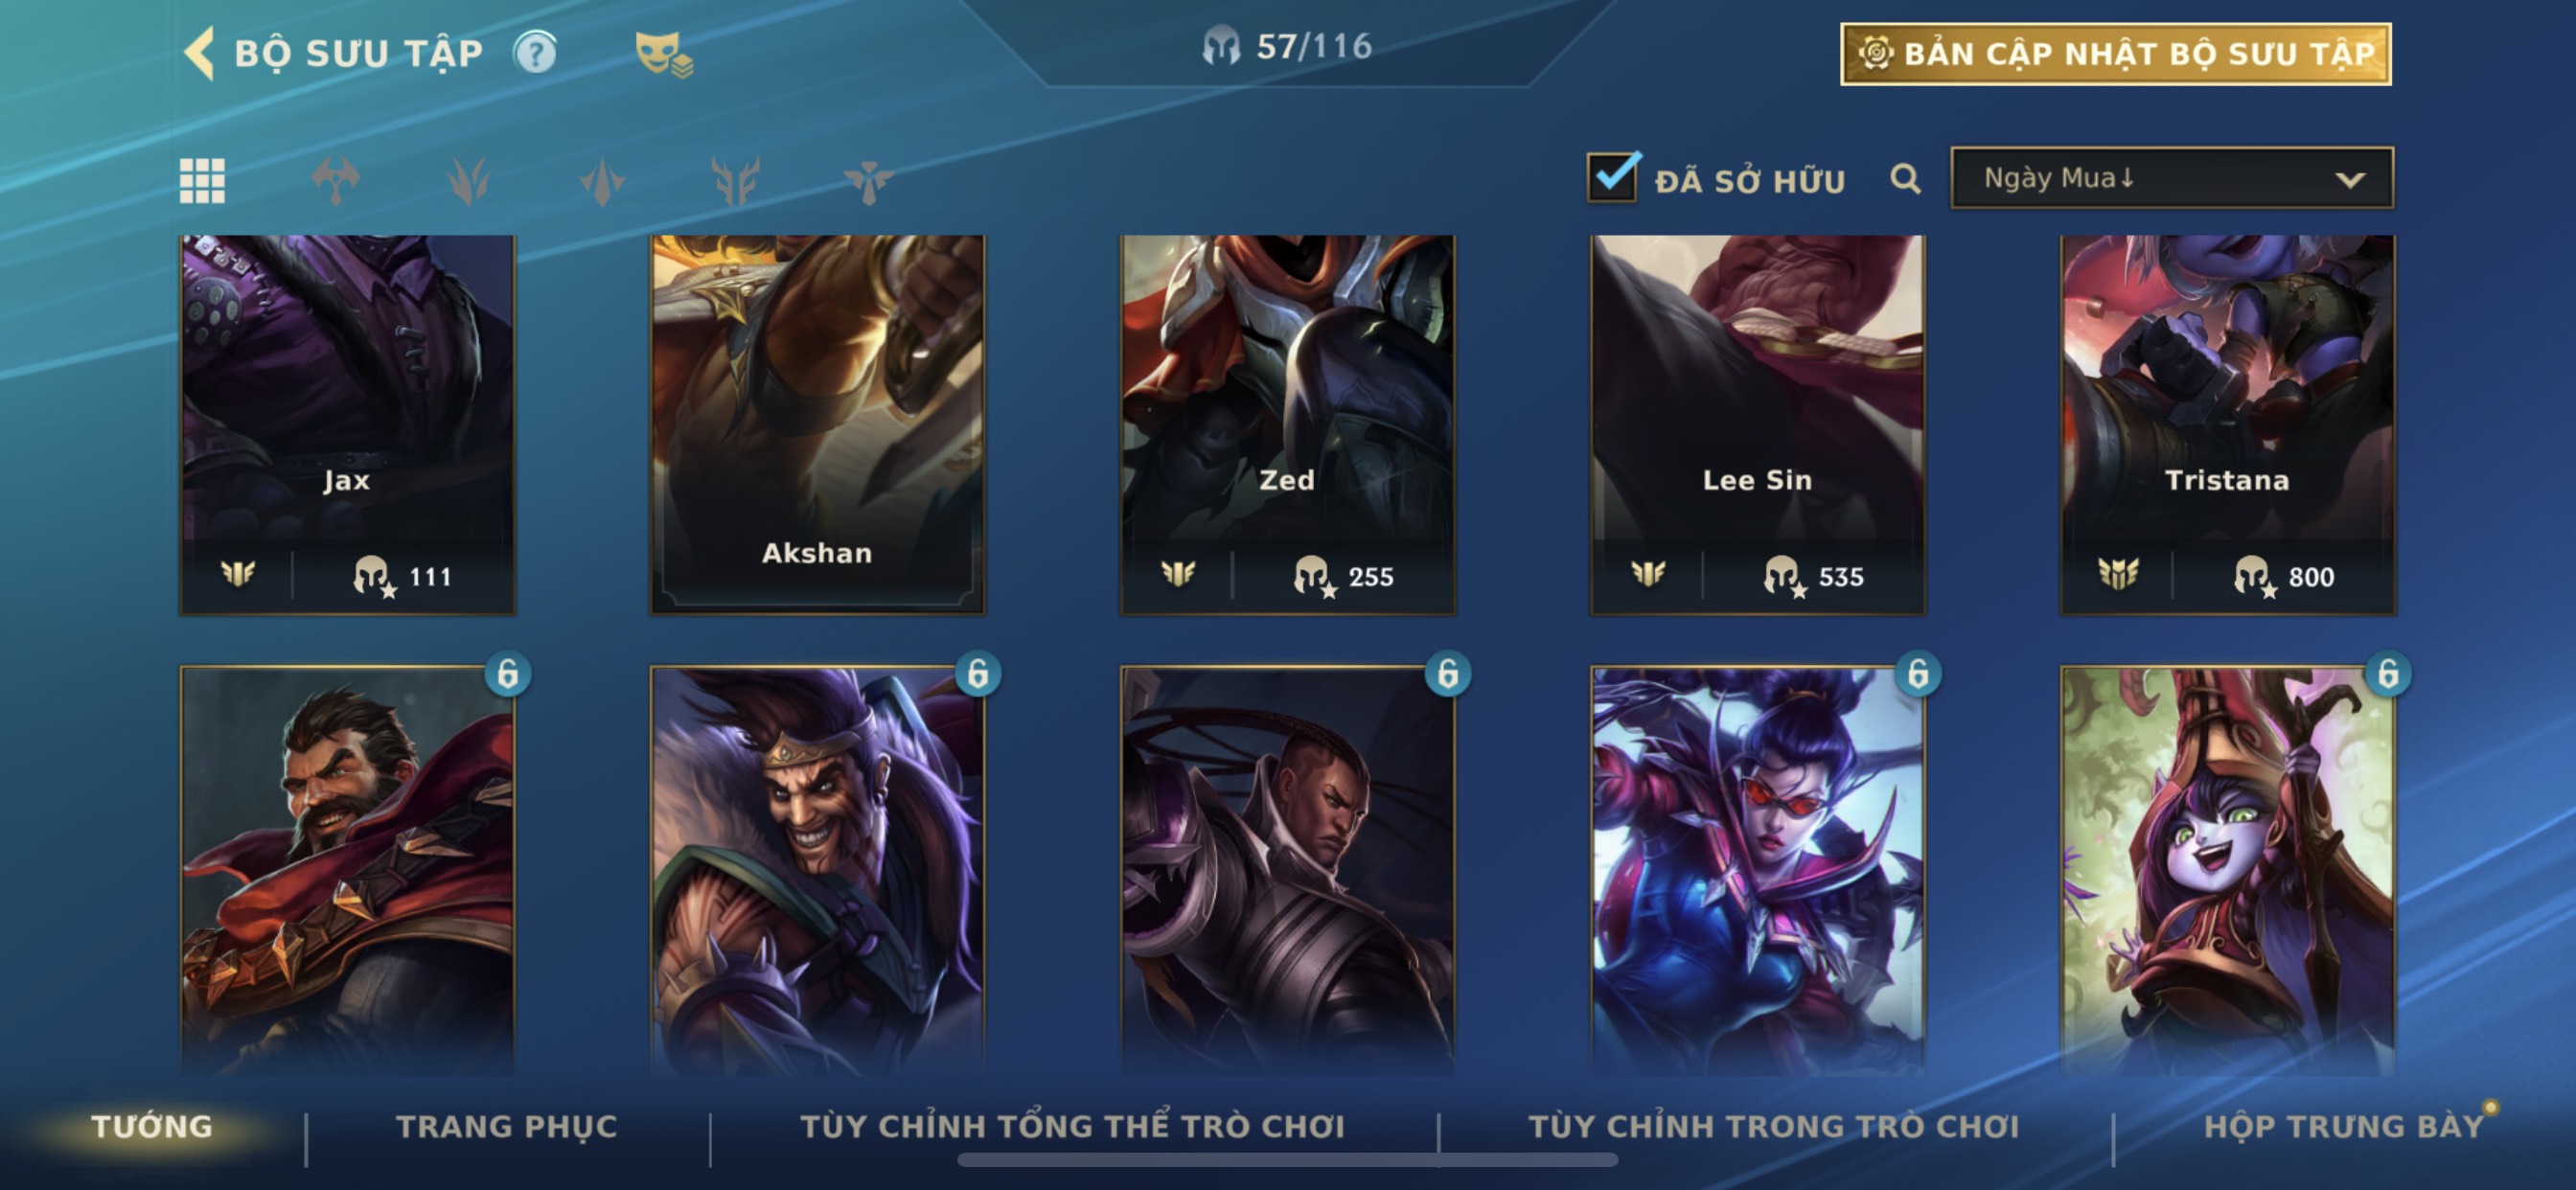The height and width of the screenshot is (1190, 2576).
Task: Select the Tristana champion card
Action: click(2227, 424)
